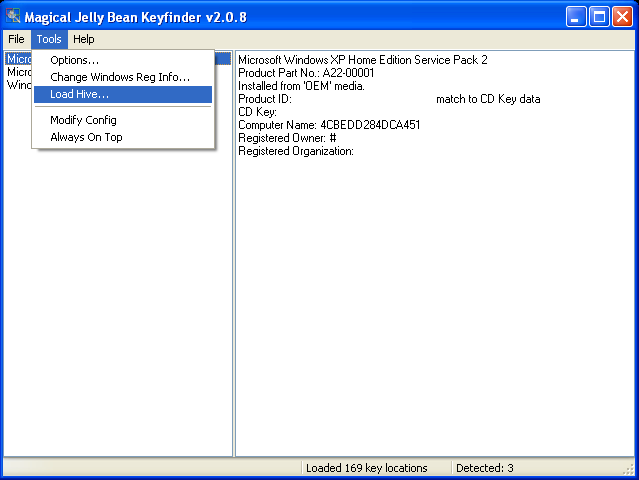This screenshot has width=639, height=480.
Task: Click 'Loaded 169 key locations' status panel
Action: coord(366,468)
